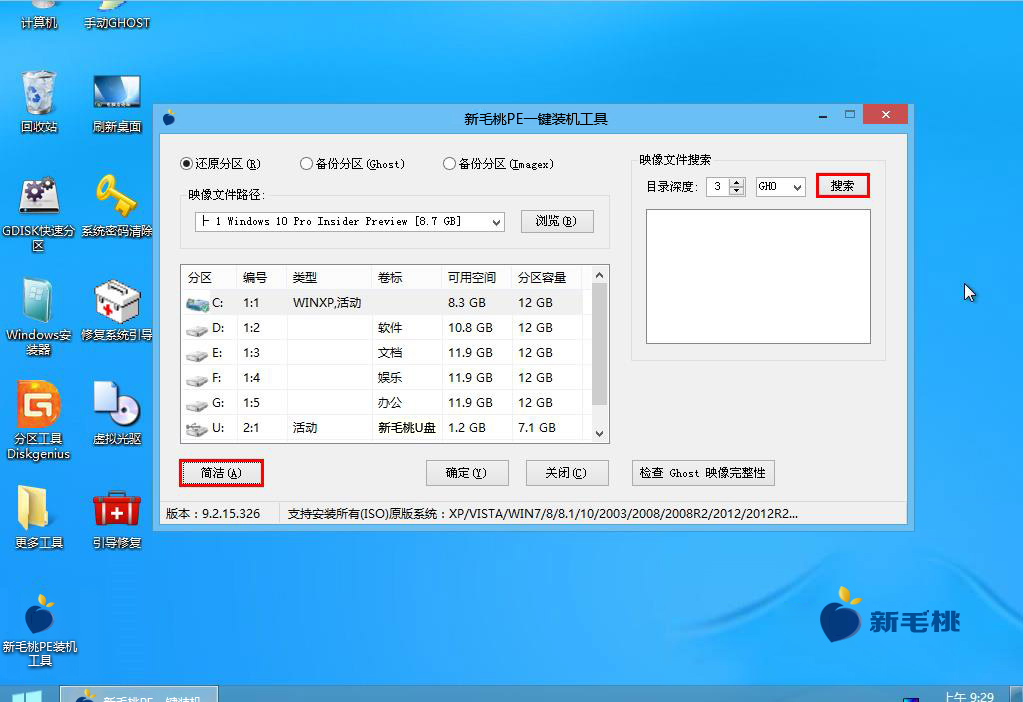Image resolution: width=1023 pixels, height=702 pixels.
Task: Click the F: drive icon in partition list
Action: tap(197, 379)
